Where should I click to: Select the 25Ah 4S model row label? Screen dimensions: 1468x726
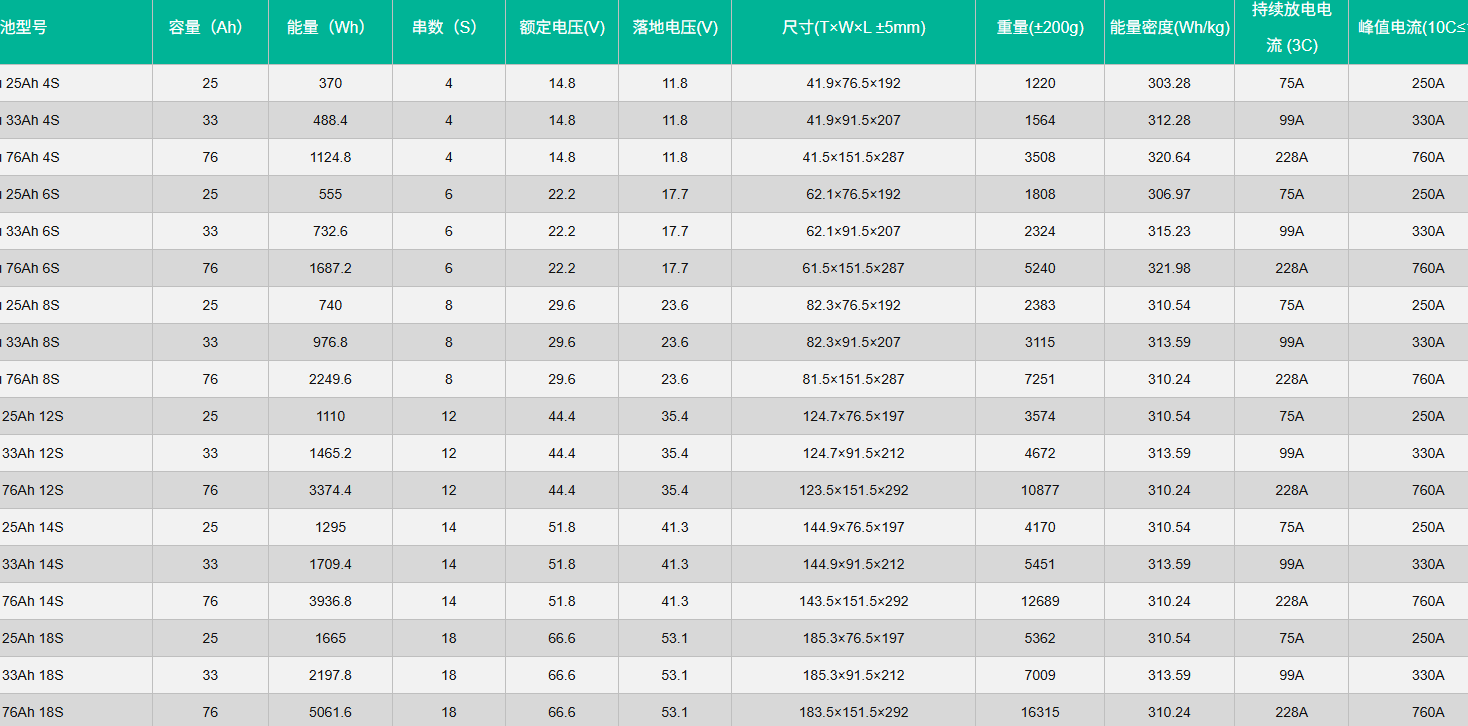click(32, 83)
